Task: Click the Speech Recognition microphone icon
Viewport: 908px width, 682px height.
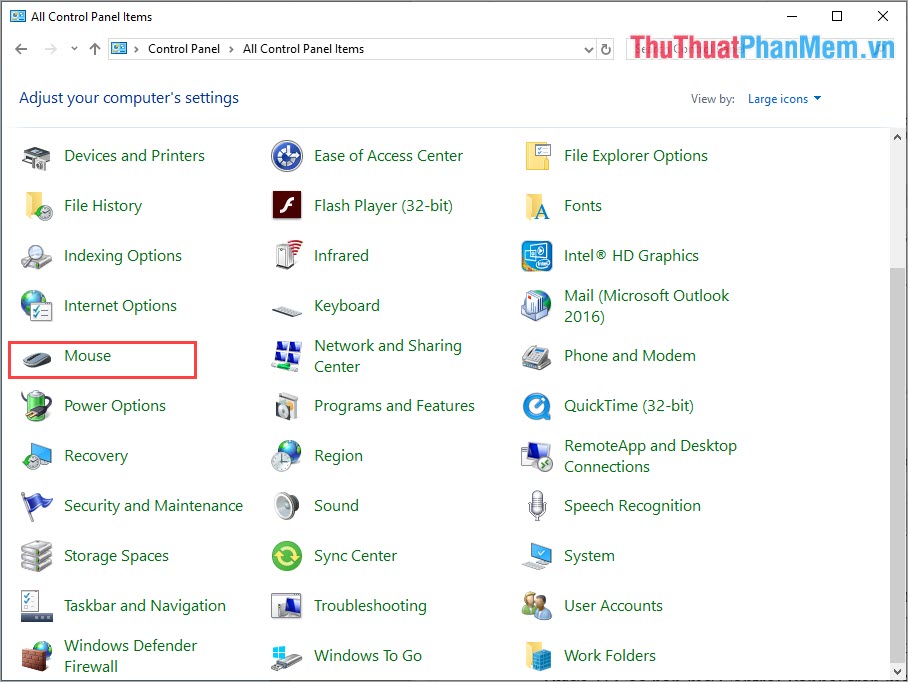Action: pos(537,506)
